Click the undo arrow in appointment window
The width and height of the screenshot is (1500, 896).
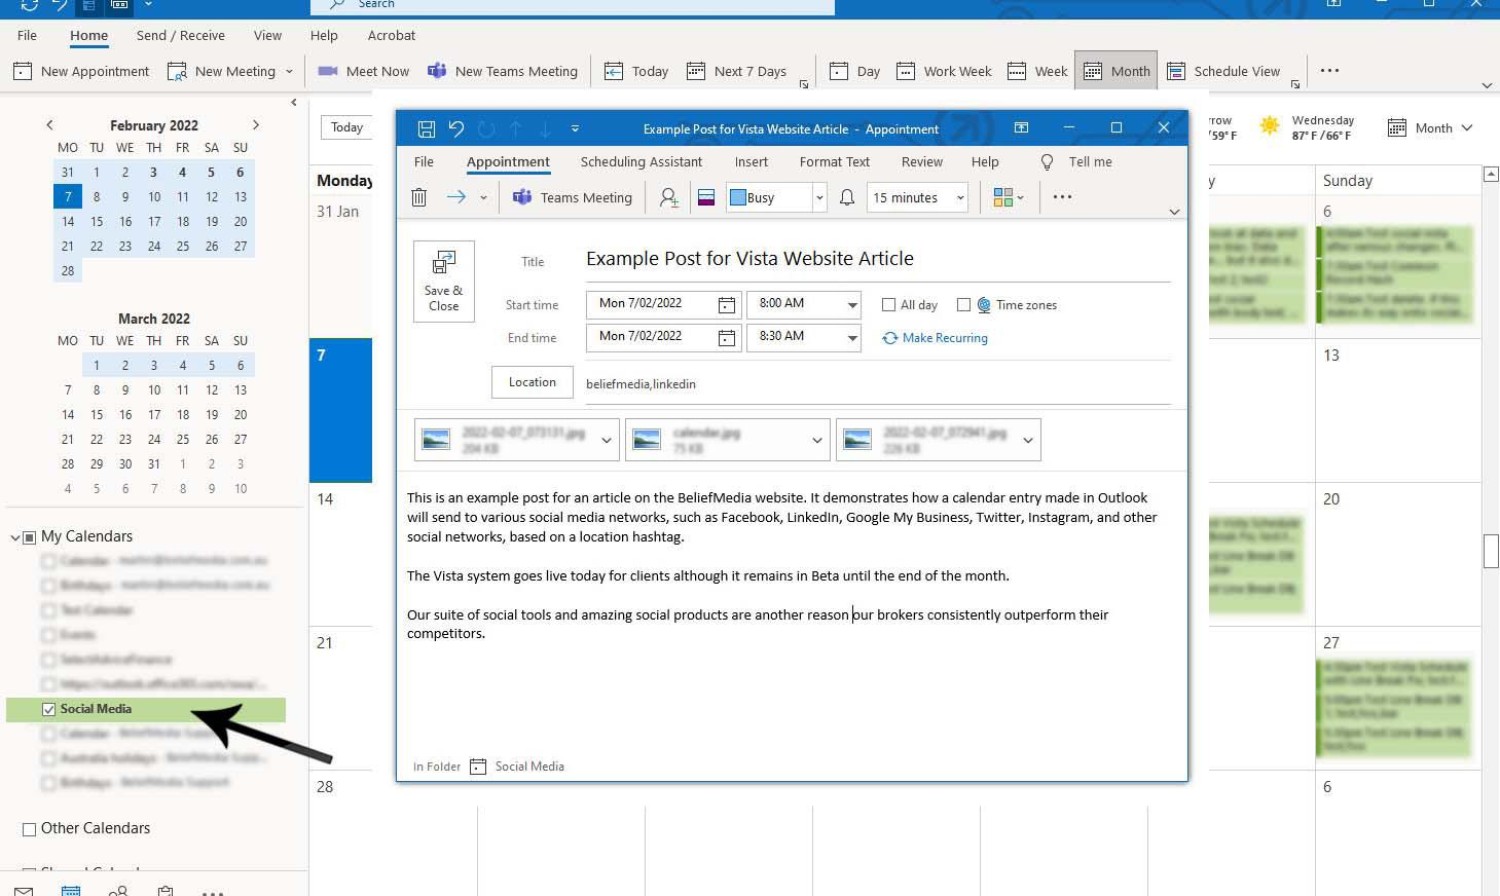pos(456,129)
